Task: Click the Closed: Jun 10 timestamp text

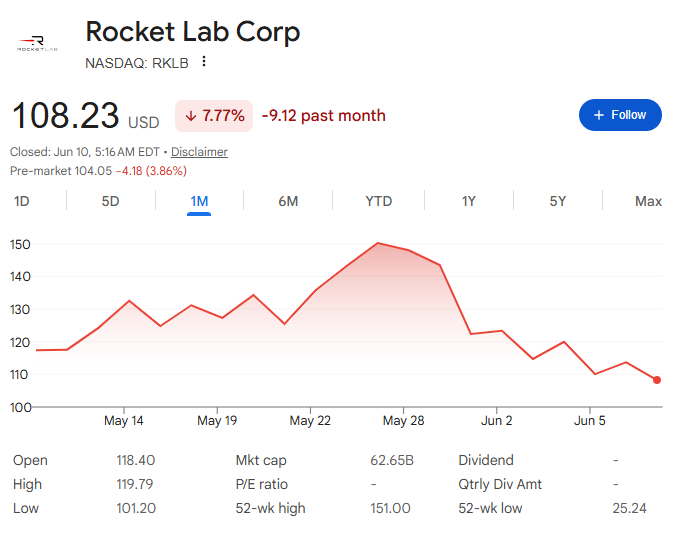Action: coord(85,152)
